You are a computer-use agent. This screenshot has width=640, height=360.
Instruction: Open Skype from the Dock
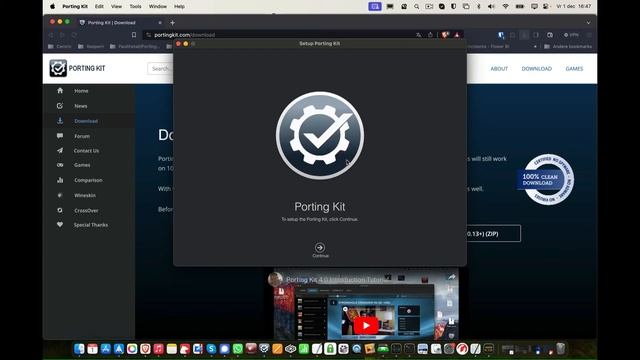(x=211, y=349)
